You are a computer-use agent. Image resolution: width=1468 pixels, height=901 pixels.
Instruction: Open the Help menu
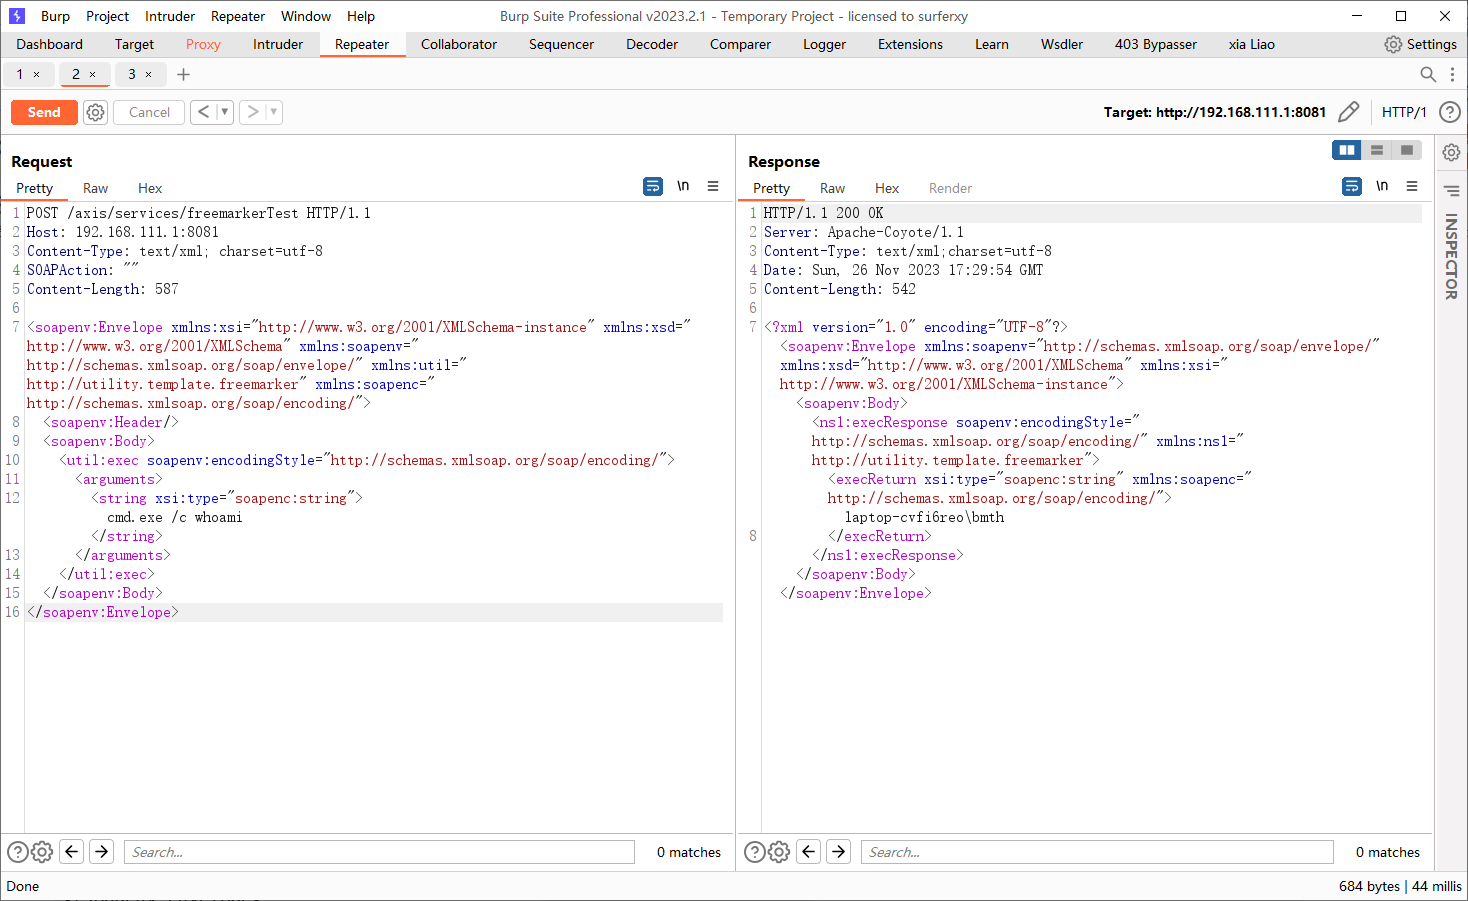[x=361, y=16]
